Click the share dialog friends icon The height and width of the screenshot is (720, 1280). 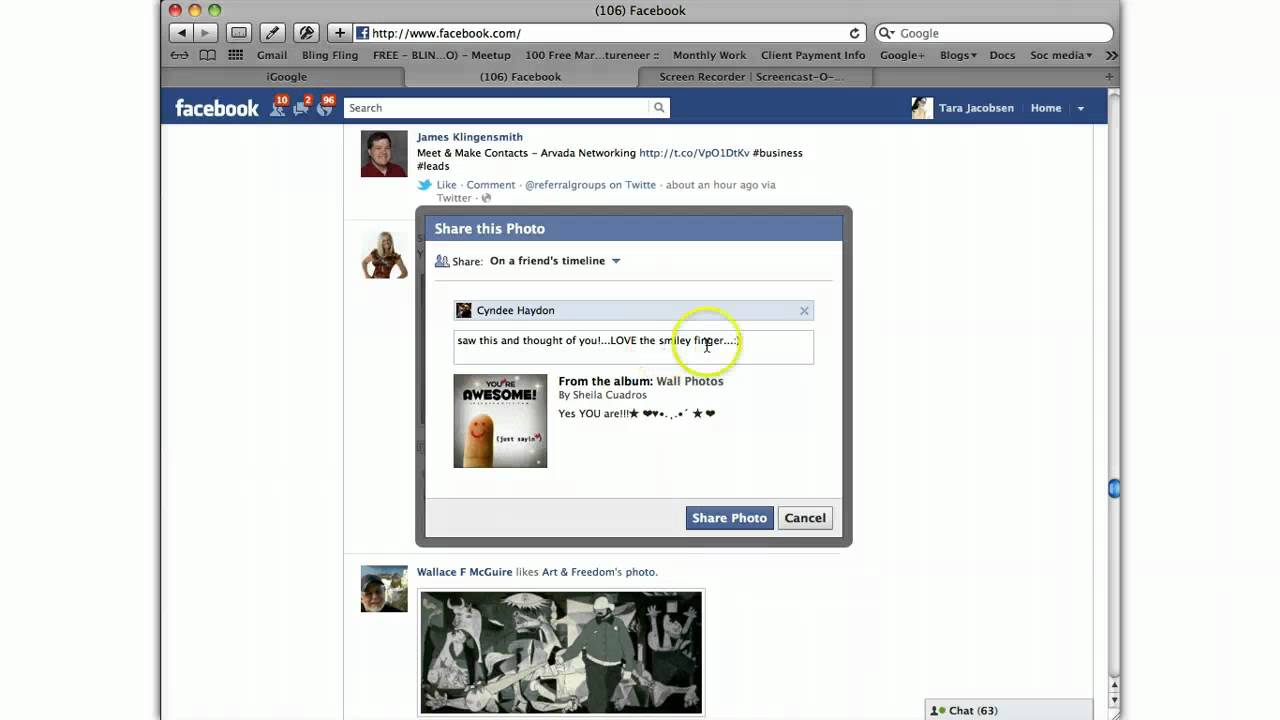442,261
